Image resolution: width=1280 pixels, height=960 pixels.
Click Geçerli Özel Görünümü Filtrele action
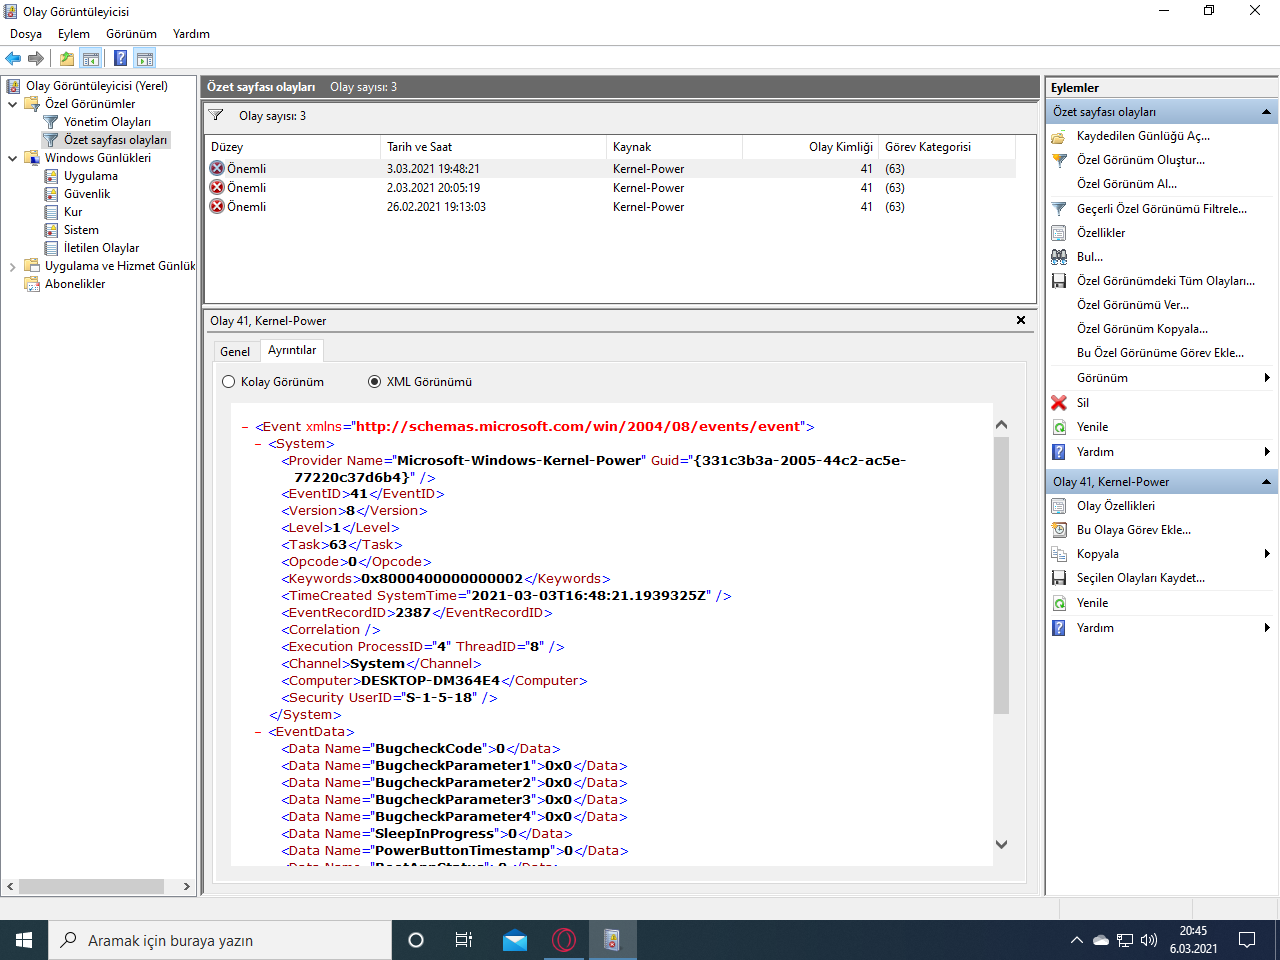(x=1161, y=209)
